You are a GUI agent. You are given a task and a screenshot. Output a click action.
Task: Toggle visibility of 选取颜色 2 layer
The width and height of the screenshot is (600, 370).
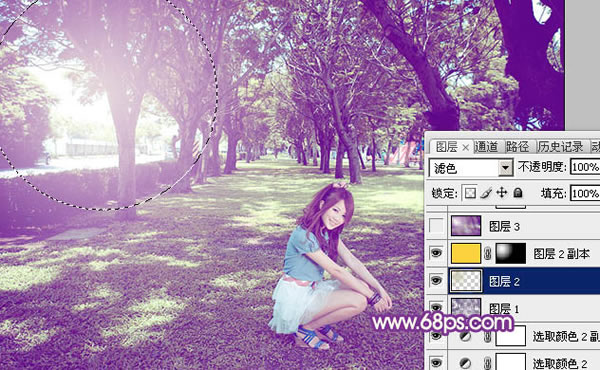(x=436, y=362)
